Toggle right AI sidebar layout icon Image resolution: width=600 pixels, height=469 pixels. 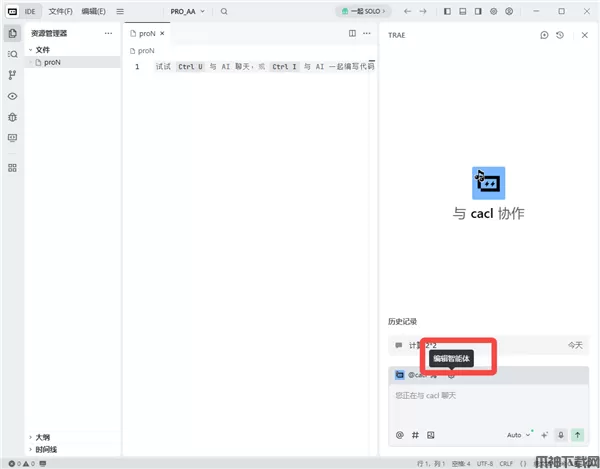[478, 11]
